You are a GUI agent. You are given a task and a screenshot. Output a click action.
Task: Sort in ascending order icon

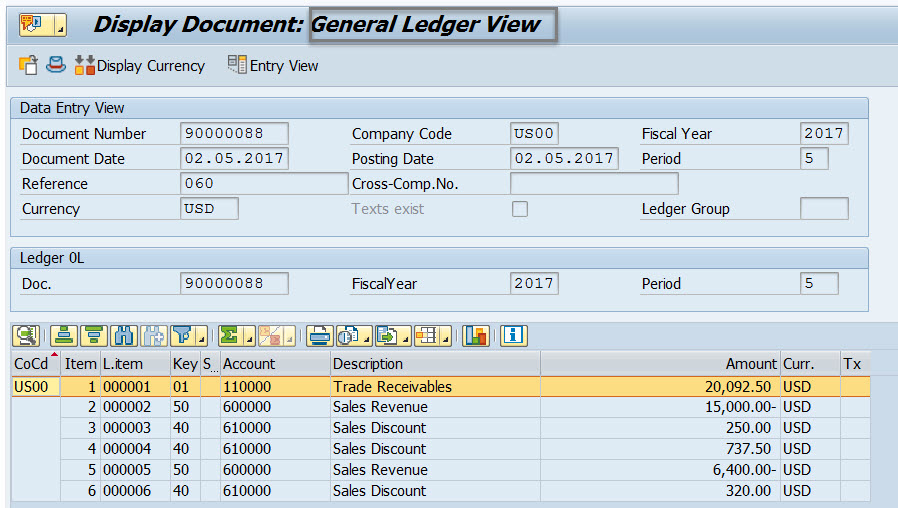(x=64, y=336)
